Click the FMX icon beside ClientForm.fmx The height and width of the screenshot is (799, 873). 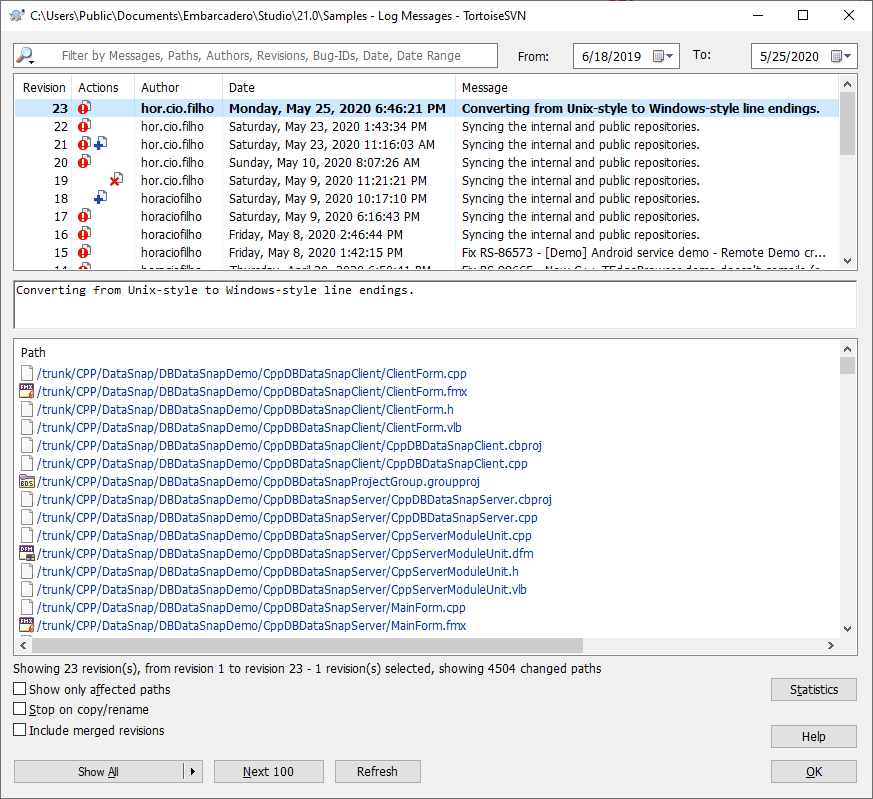[27, 392]
